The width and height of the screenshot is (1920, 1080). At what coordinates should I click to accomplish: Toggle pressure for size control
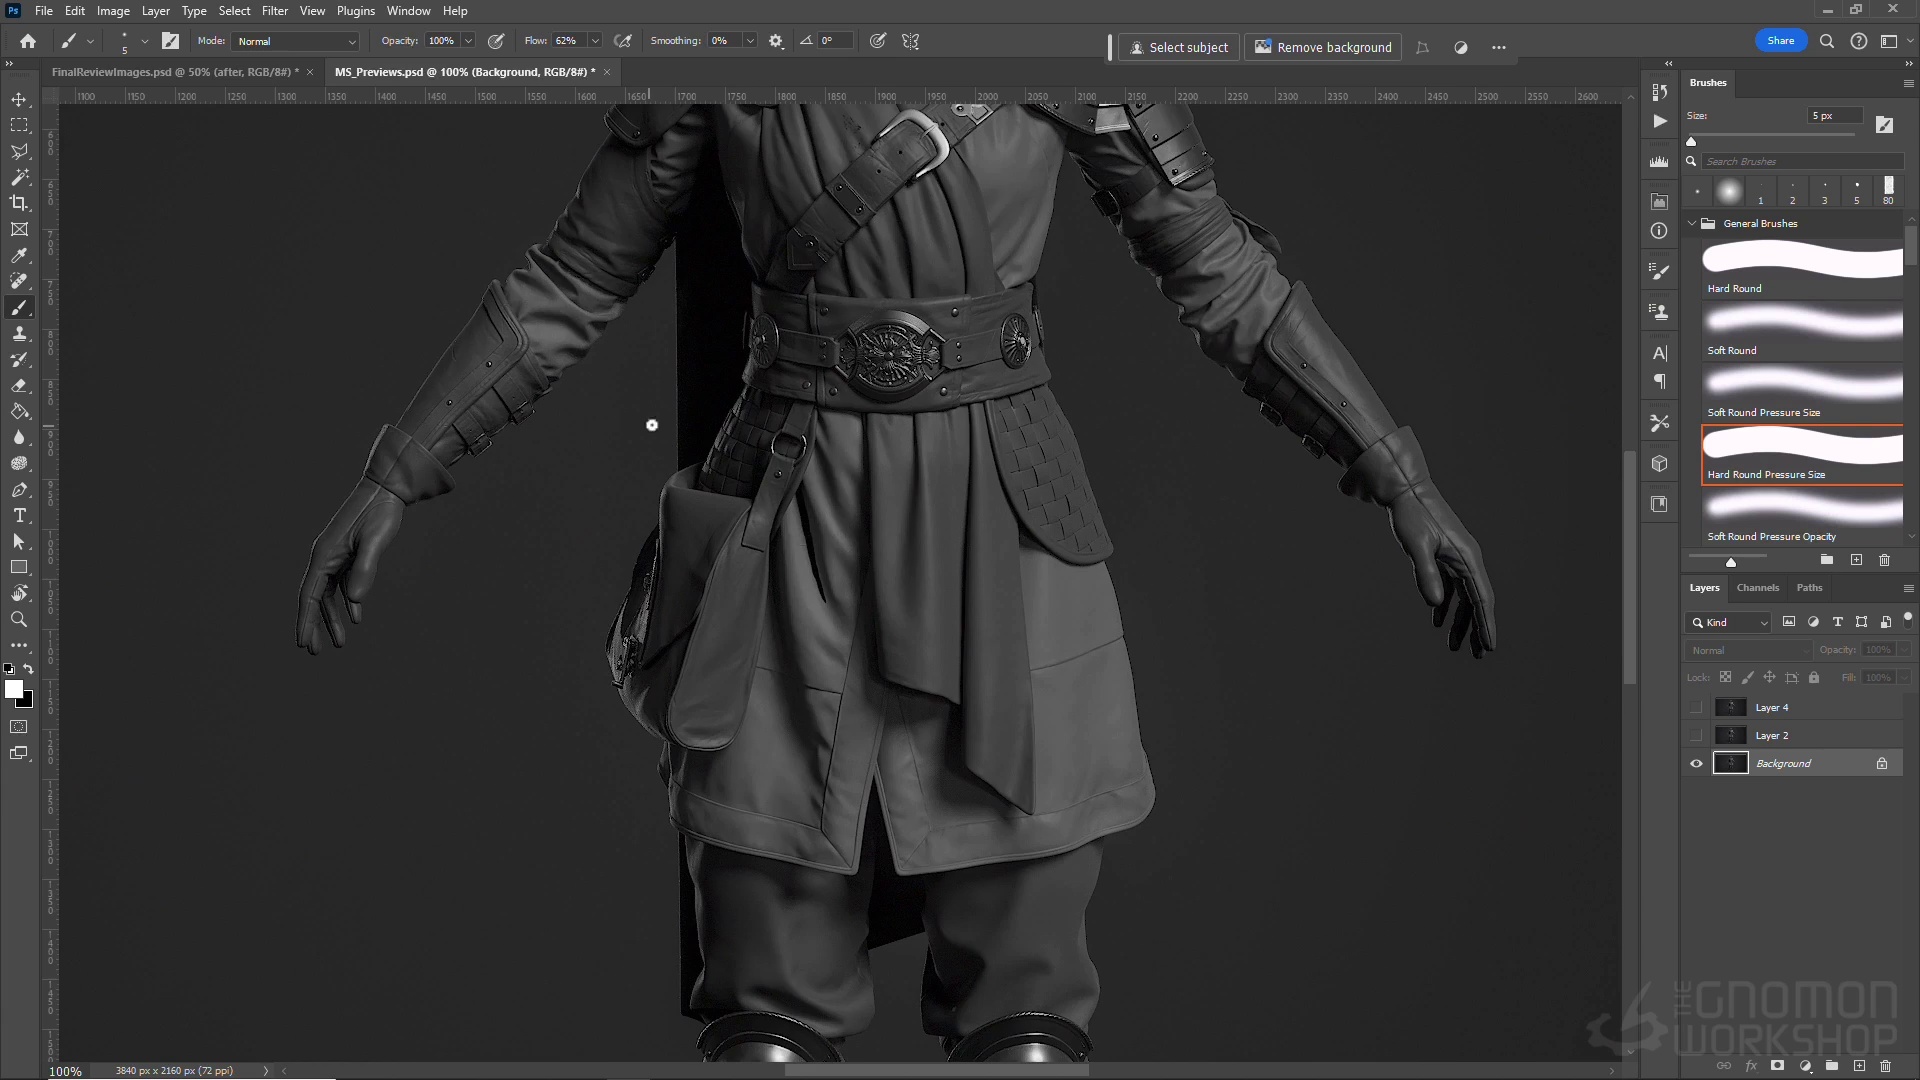877,41
